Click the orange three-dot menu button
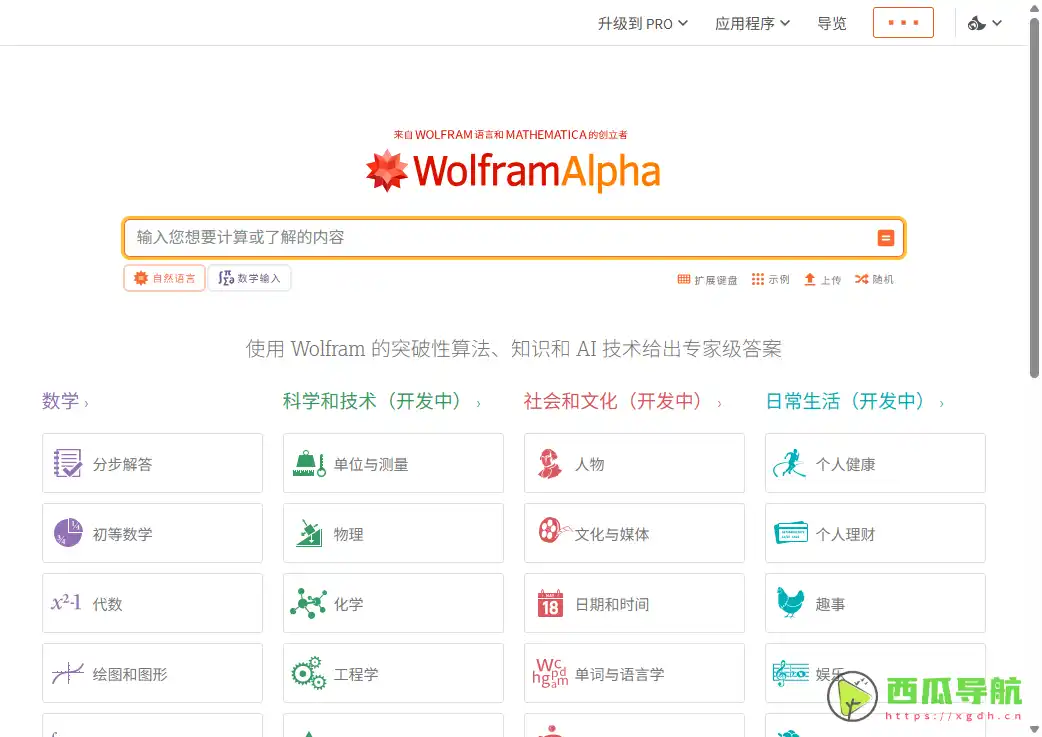This screenshot has width=1042, height=737. point(903,21)
